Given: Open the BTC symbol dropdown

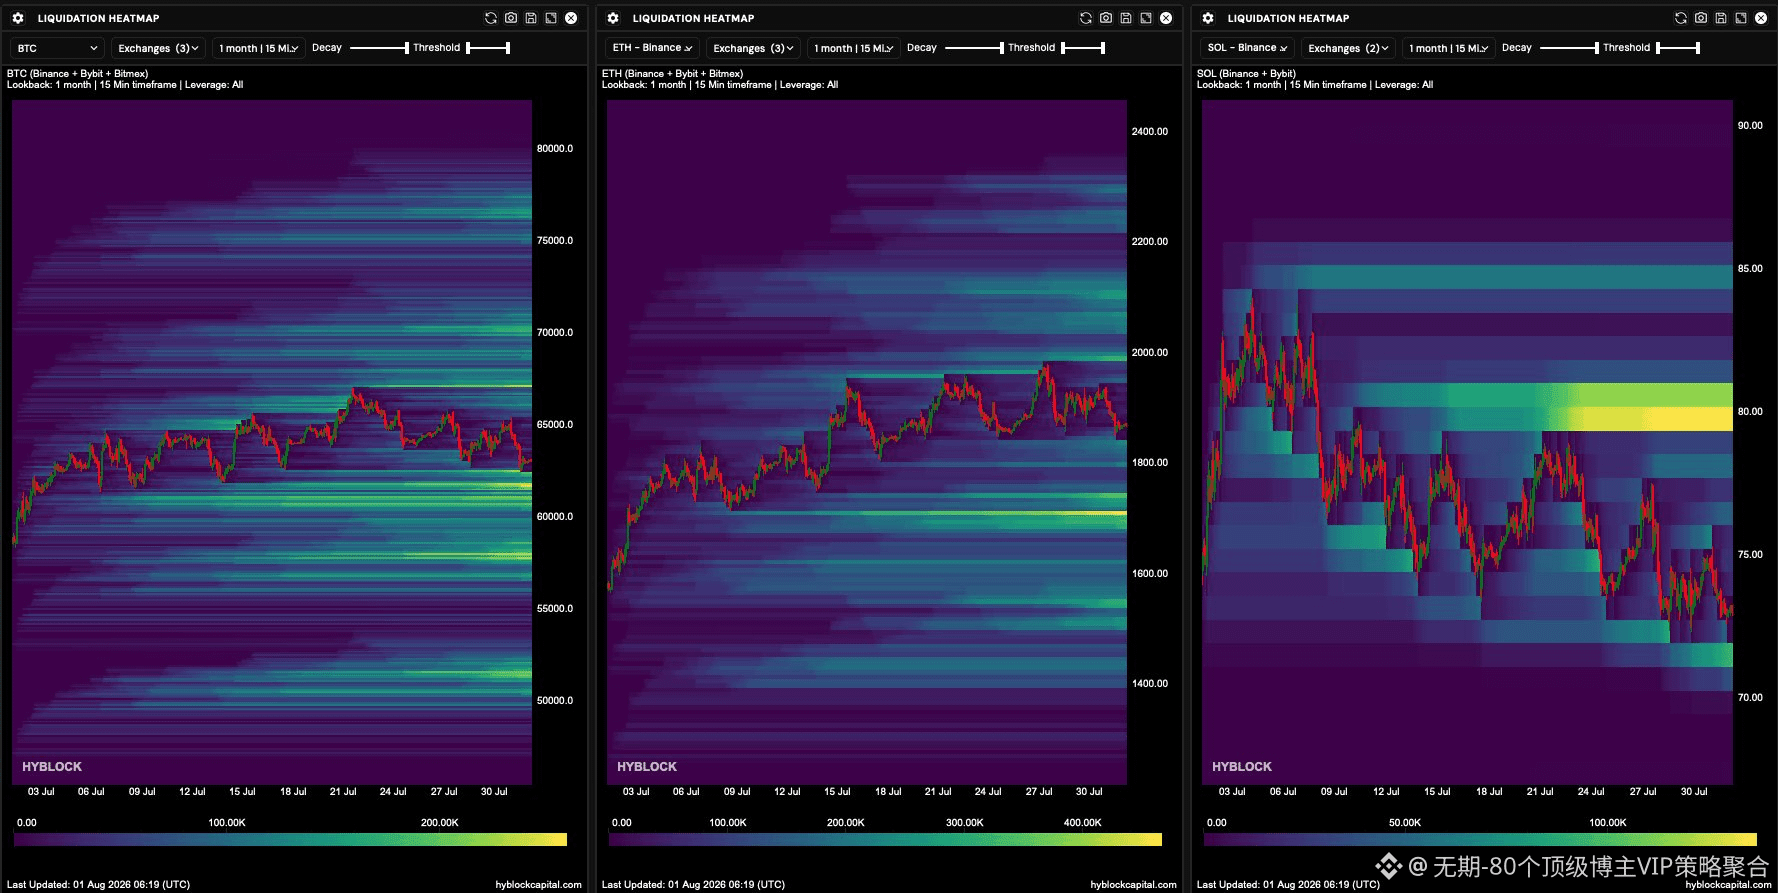Looking at the screenshot, I should coord(57,48).
